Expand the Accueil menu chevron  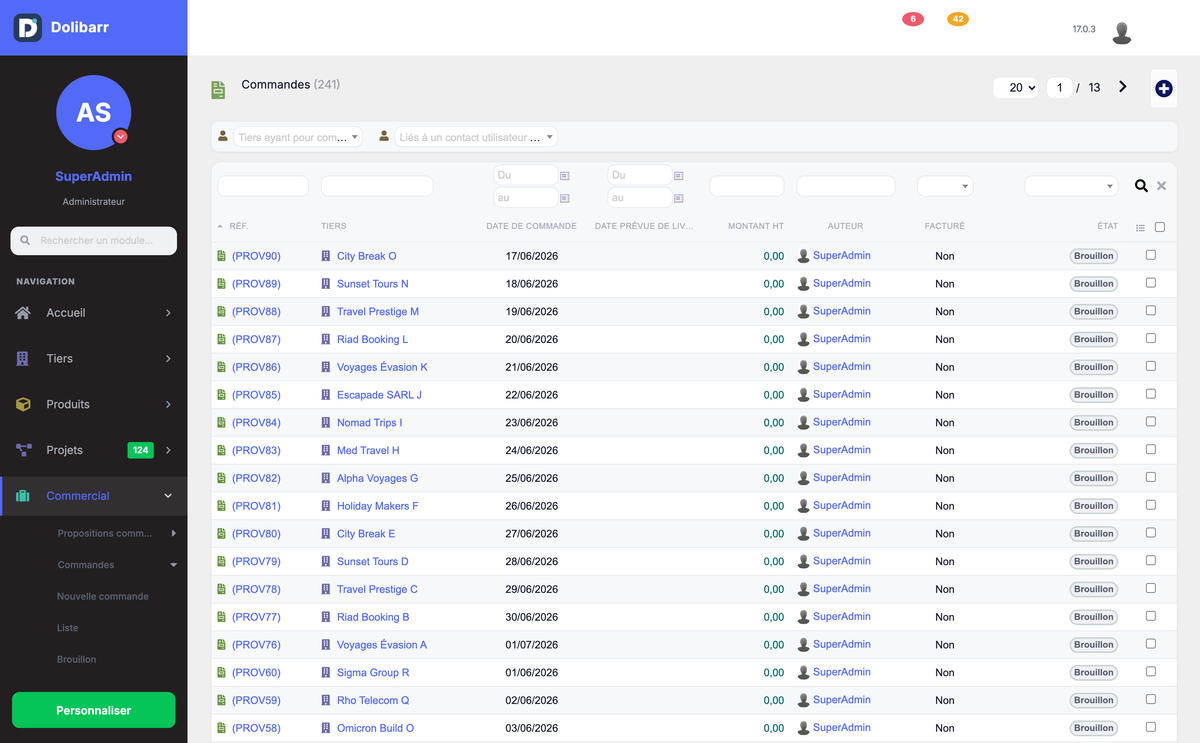[168, 313]
